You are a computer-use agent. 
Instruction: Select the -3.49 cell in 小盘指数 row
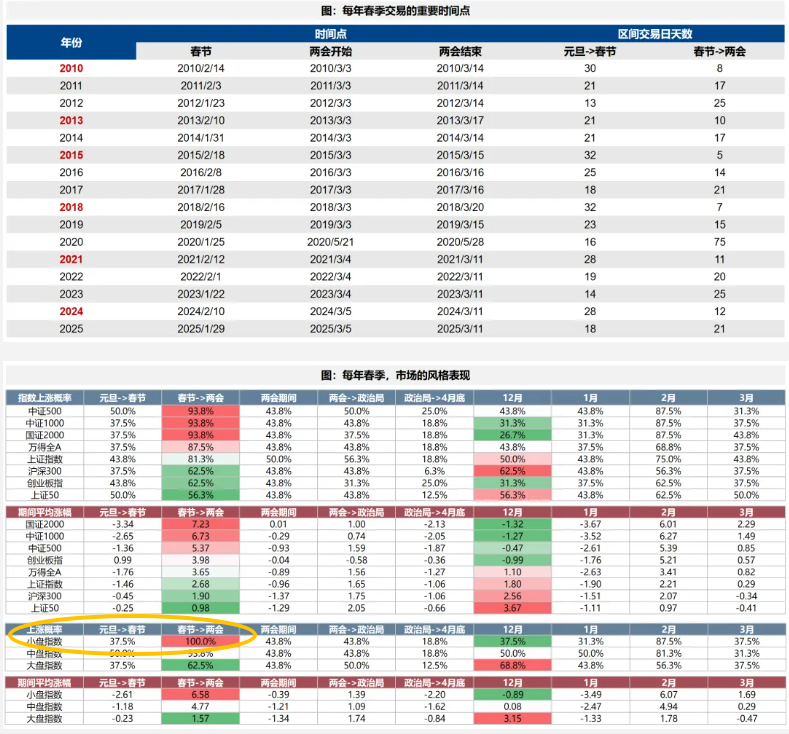point(590,695)
